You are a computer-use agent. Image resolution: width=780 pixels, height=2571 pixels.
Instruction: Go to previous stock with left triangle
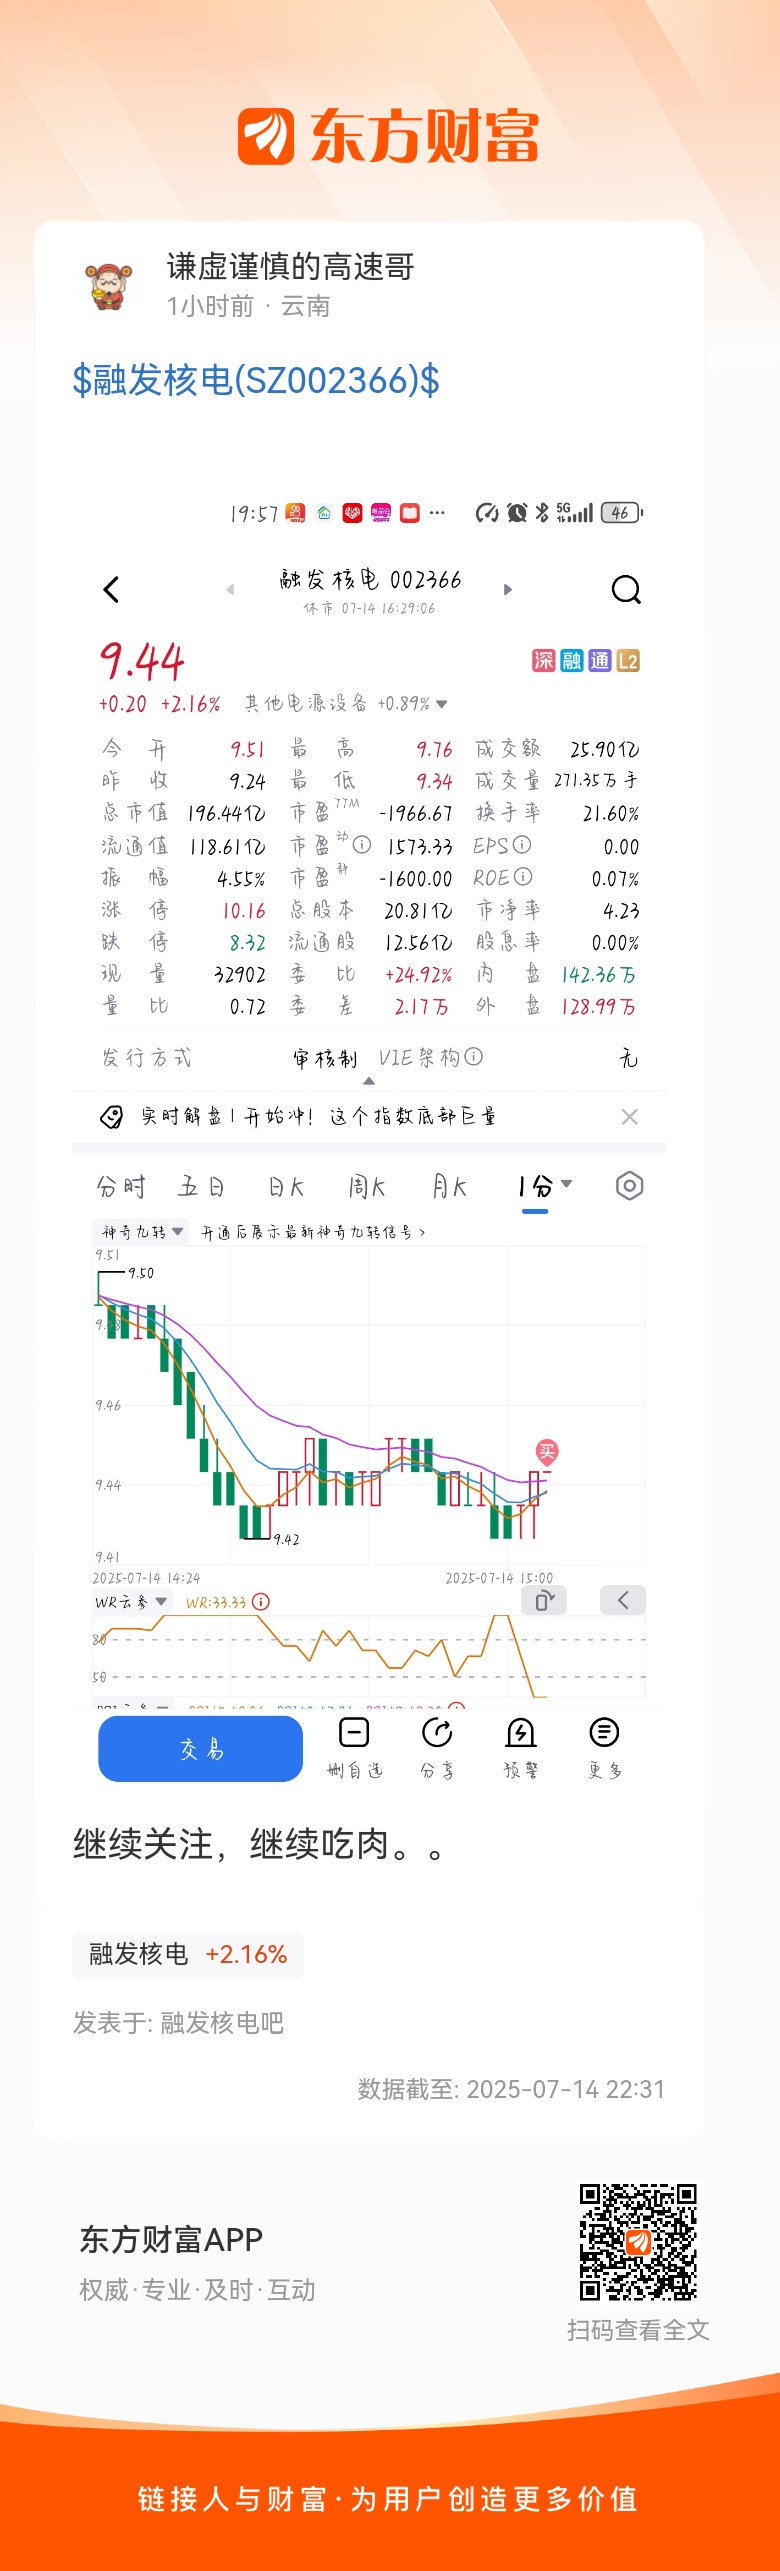[x=230, y=590]
